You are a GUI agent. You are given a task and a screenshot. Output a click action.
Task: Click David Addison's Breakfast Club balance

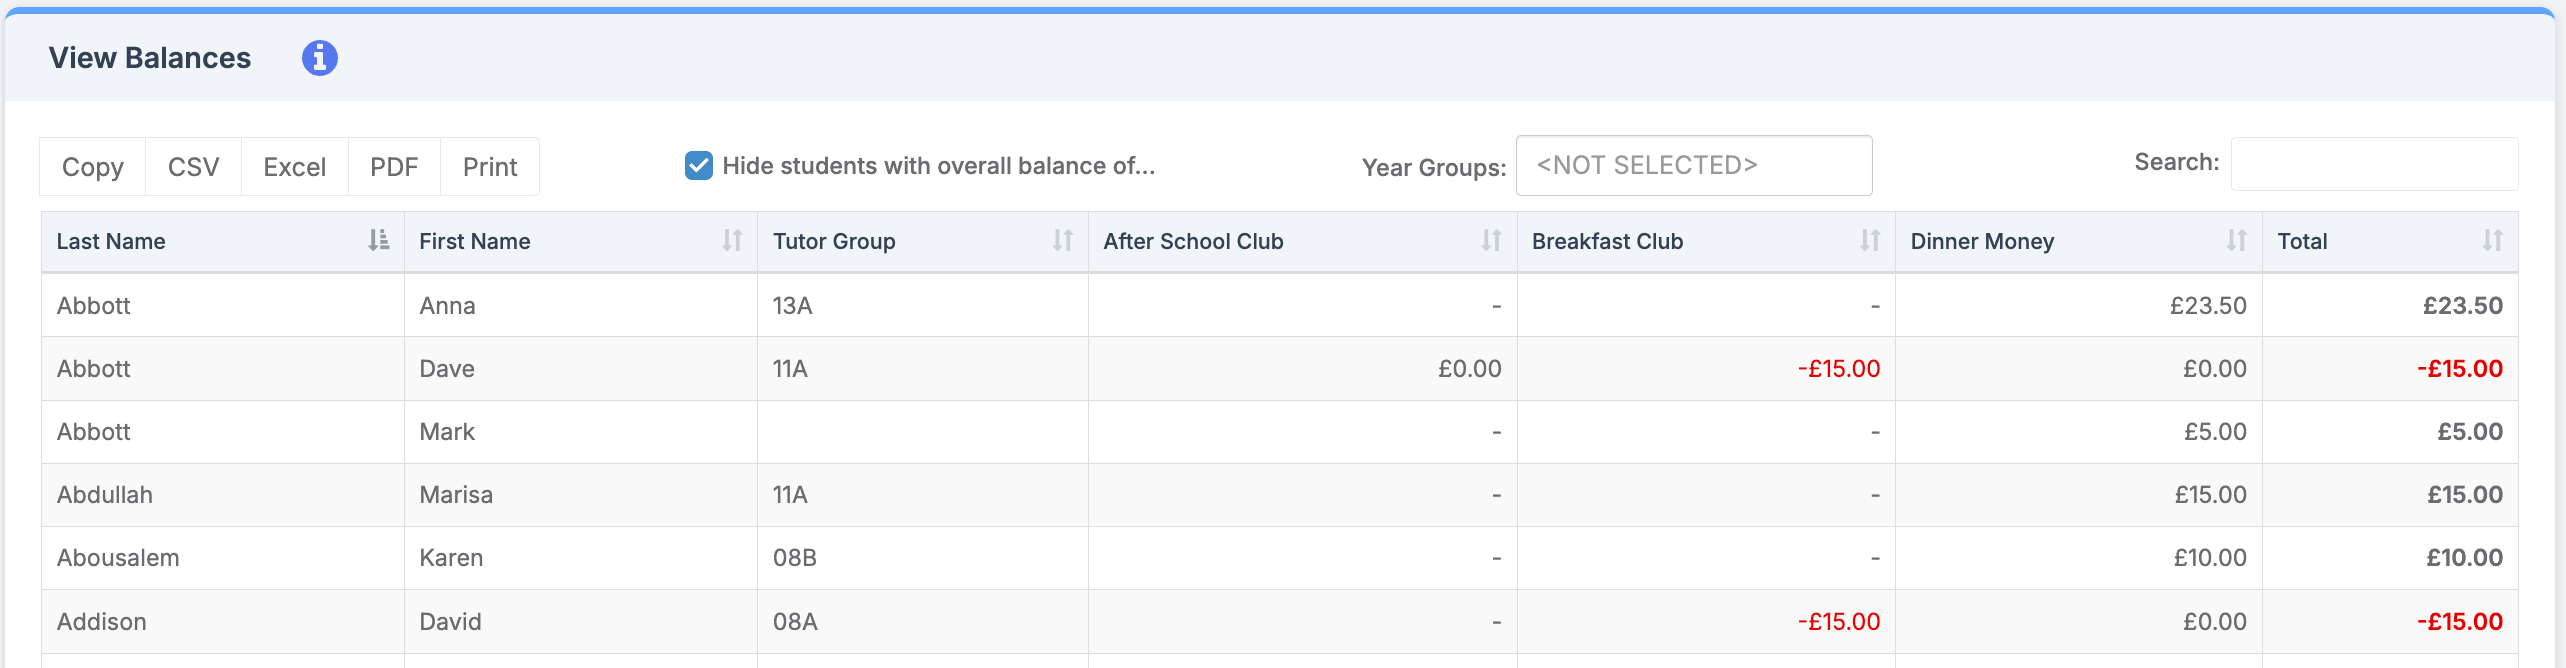1838,622
